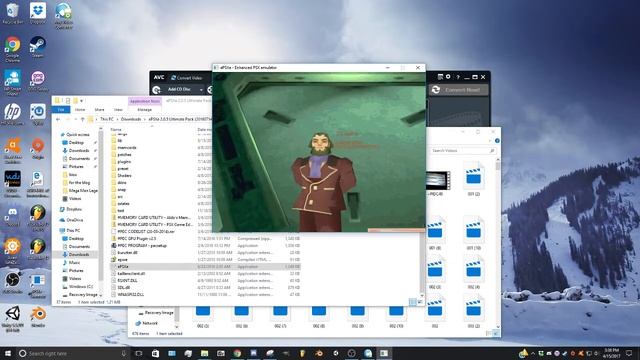Launch Unity from the desktop
This screenshot has height=360, width=640.
(12, 318)
